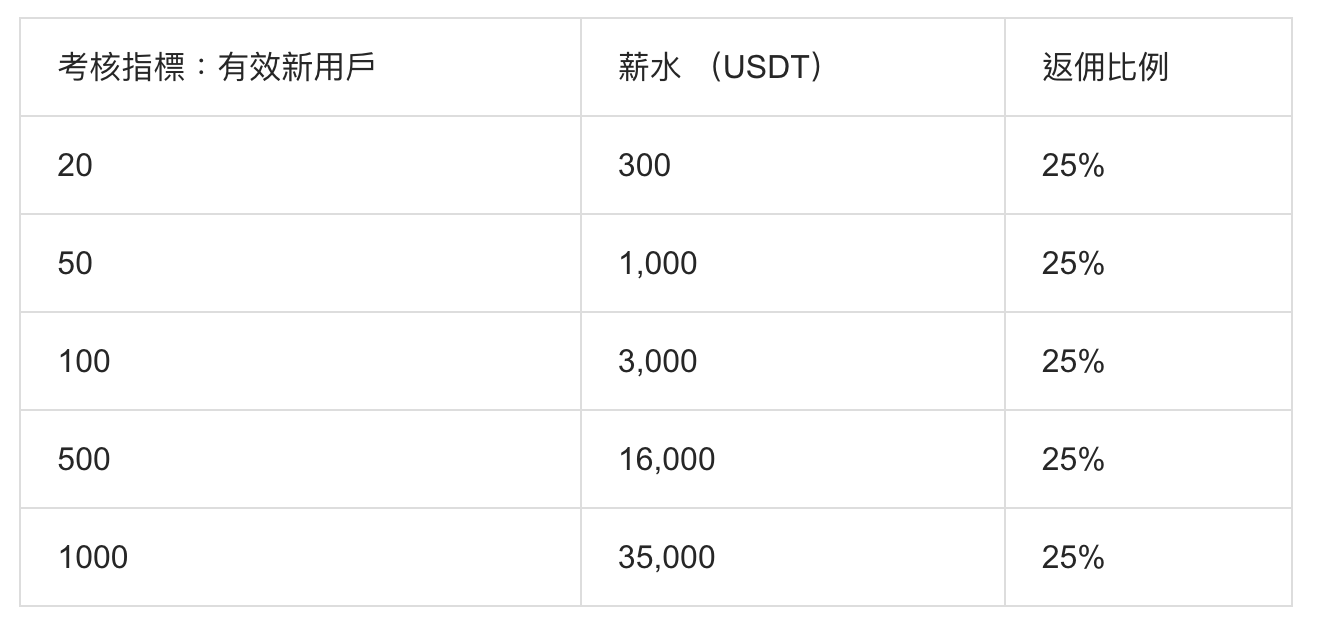Click the 25% cell in the 50-user row
The image size is (1324, 620).
tap(1148, 263)
